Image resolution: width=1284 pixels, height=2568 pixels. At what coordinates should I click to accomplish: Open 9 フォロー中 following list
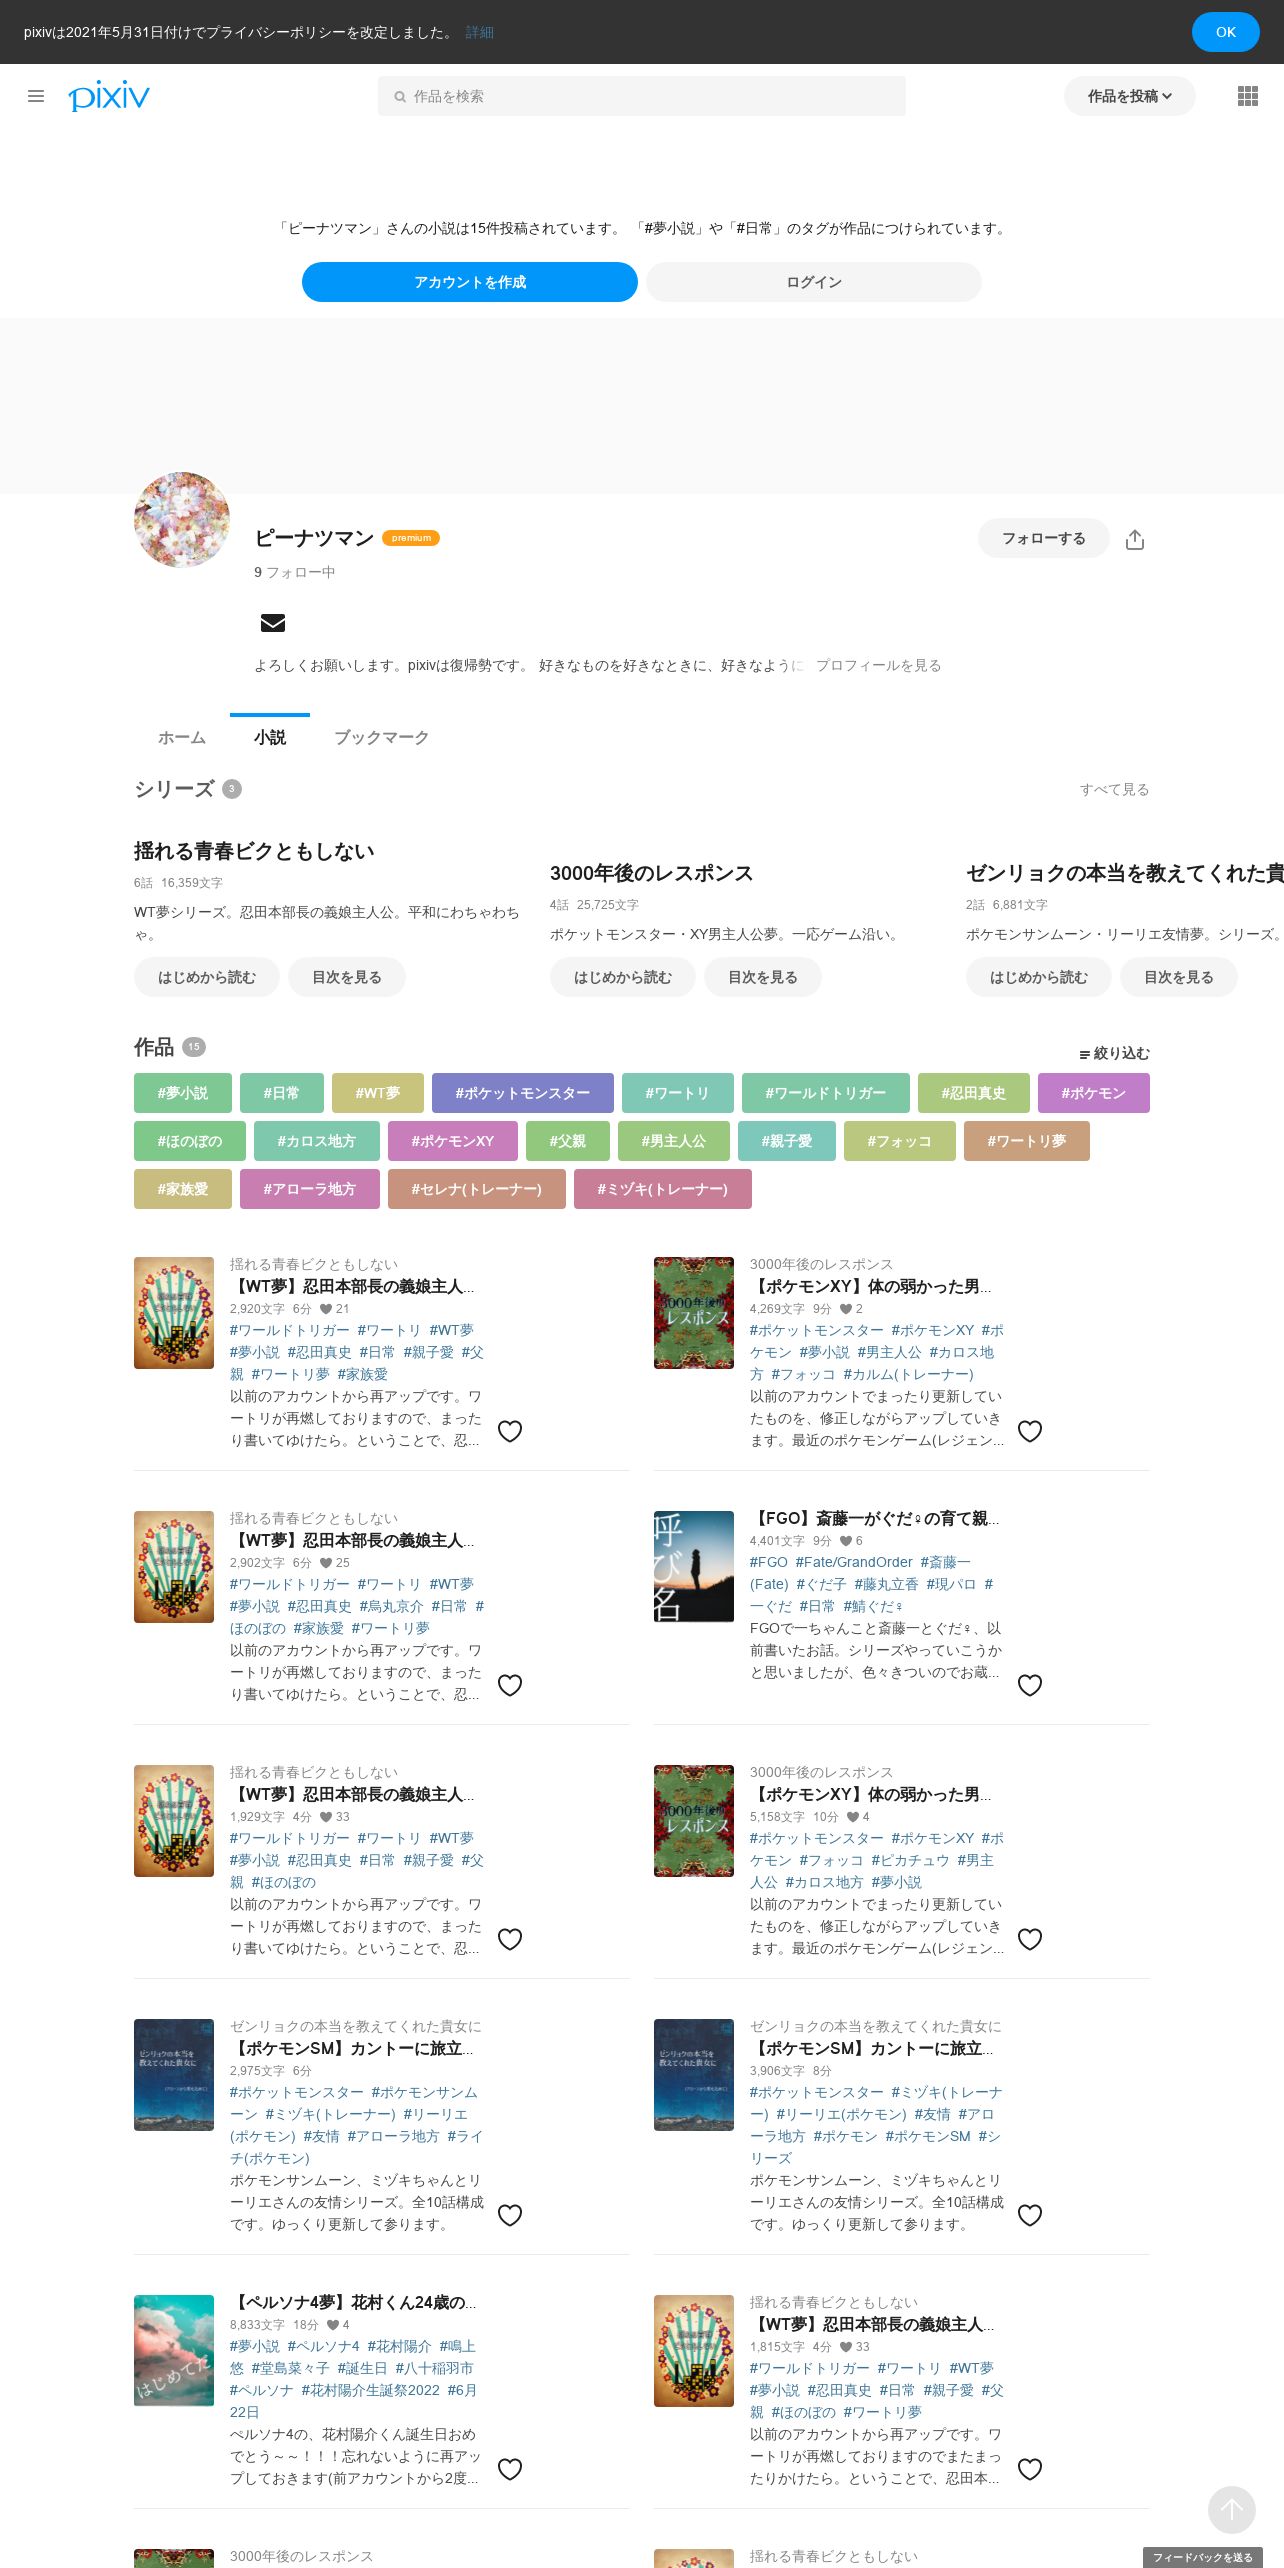tap(294, 572)
